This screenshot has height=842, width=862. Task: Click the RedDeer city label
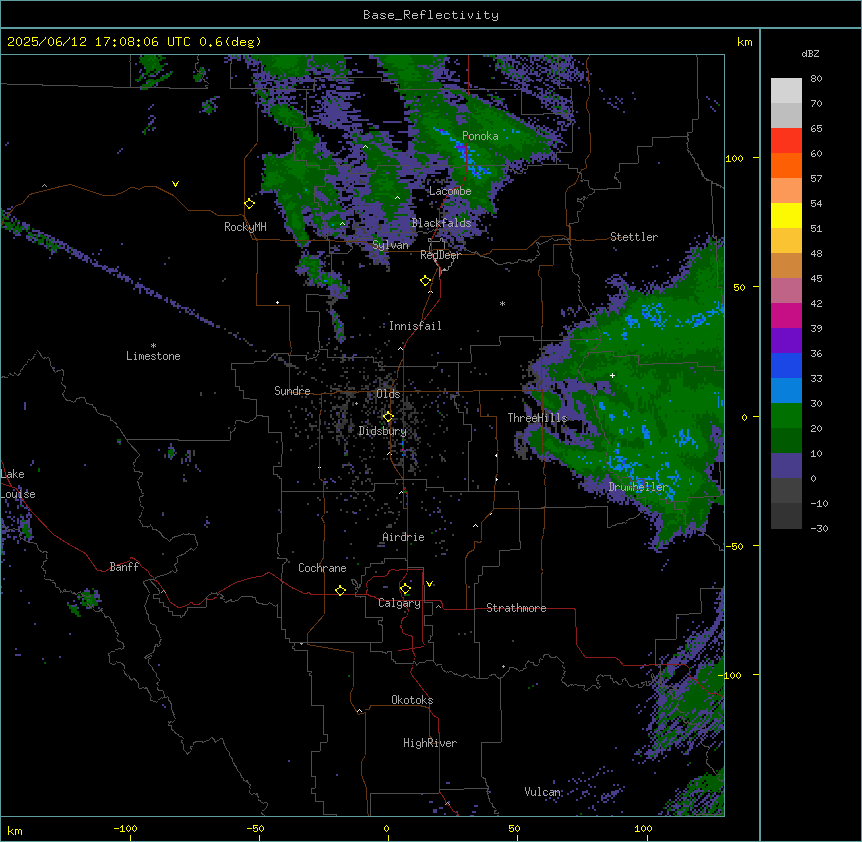point(440,255)
